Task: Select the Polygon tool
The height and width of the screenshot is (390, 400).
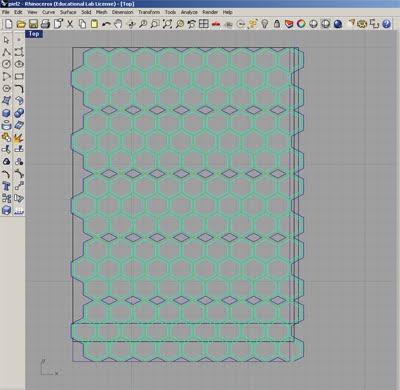Action: [6, 88]
